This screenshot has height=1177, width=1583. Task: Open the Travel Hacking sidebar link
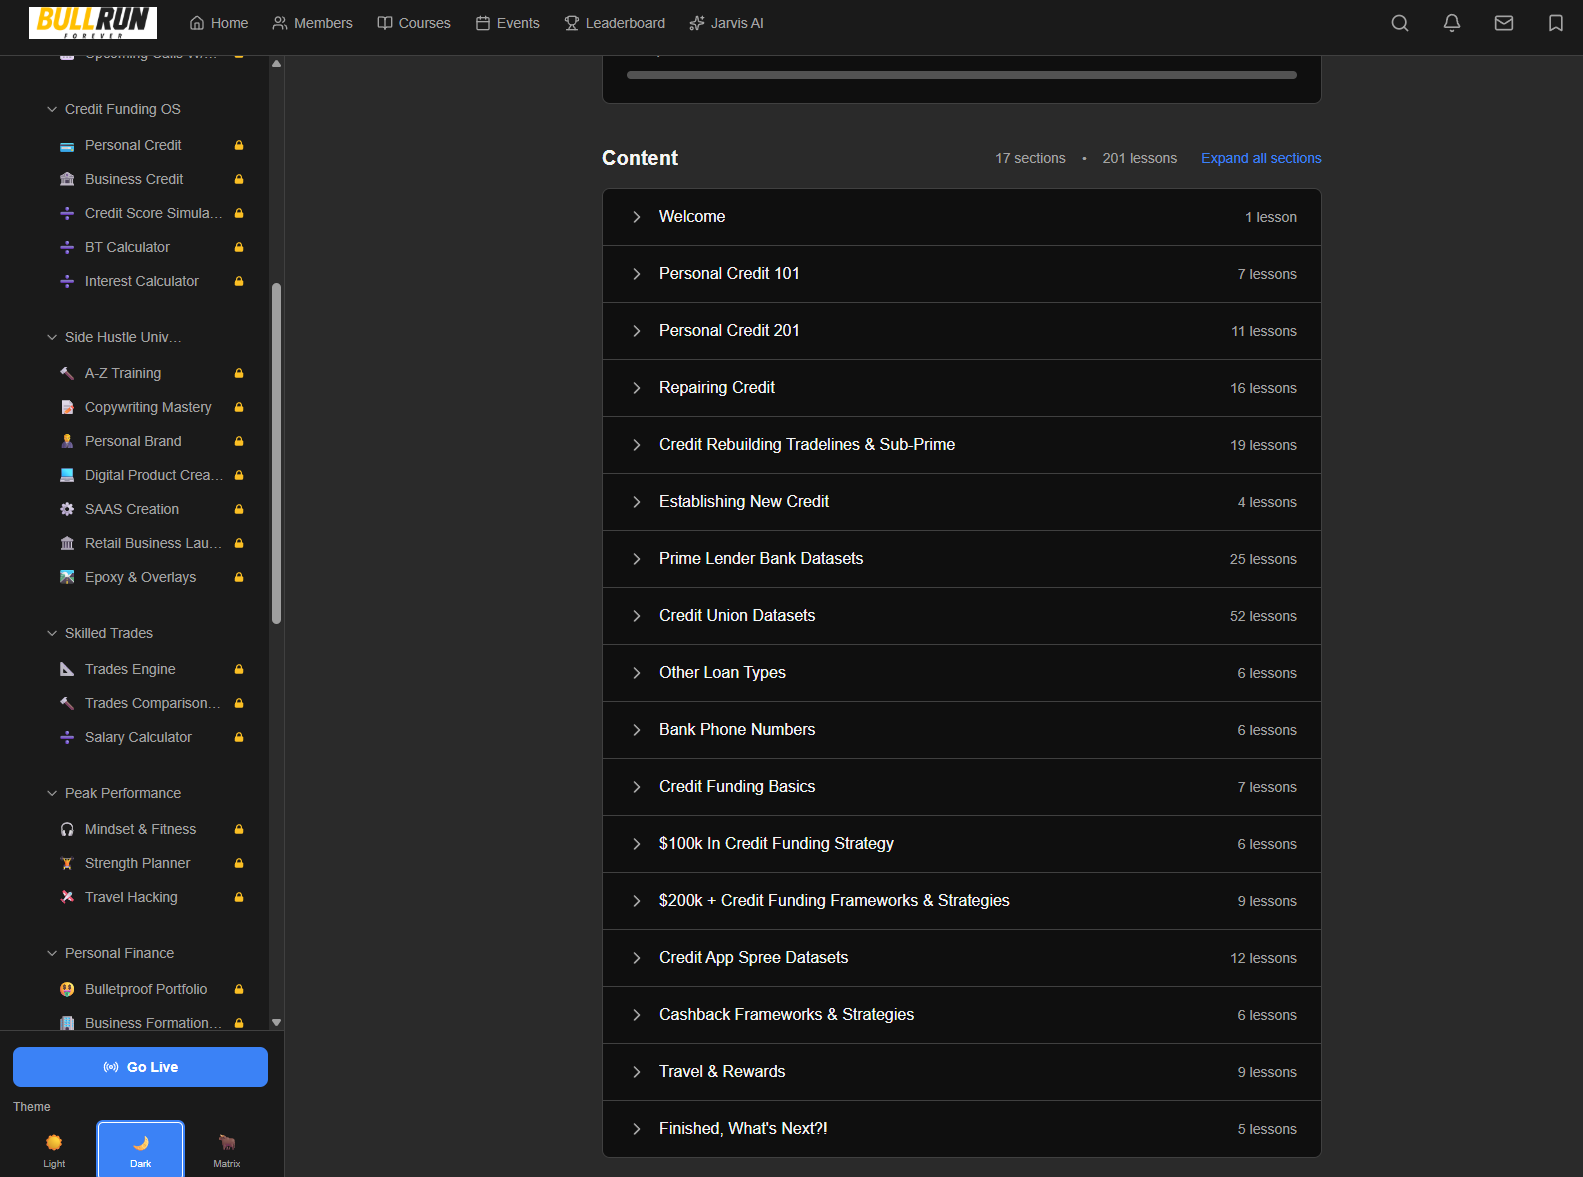pos(131,898)
